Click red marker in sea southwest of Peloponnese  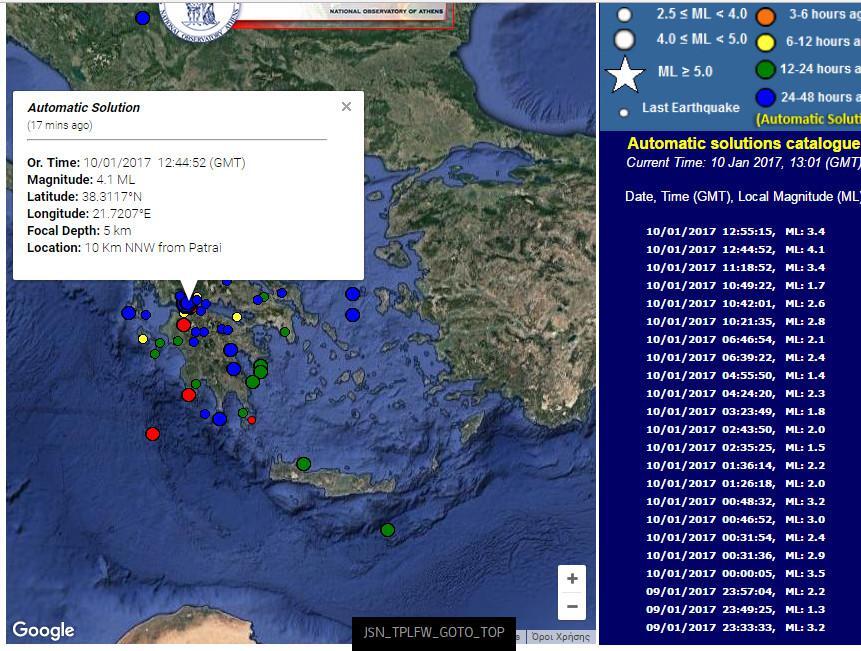152,434
